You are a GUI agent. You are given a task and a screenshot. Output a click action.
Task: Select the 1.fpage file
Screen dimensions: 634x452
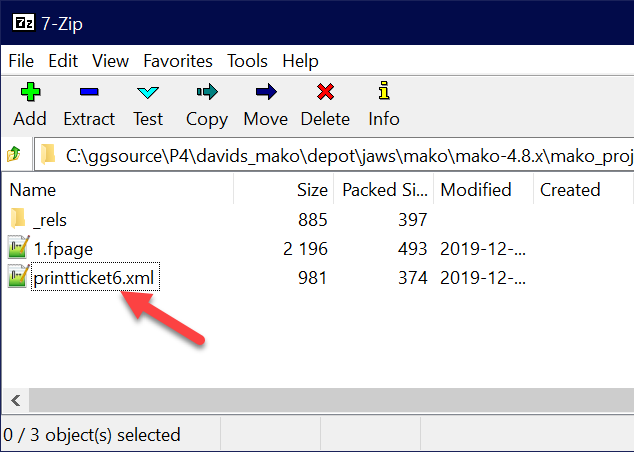click(63, 248)
